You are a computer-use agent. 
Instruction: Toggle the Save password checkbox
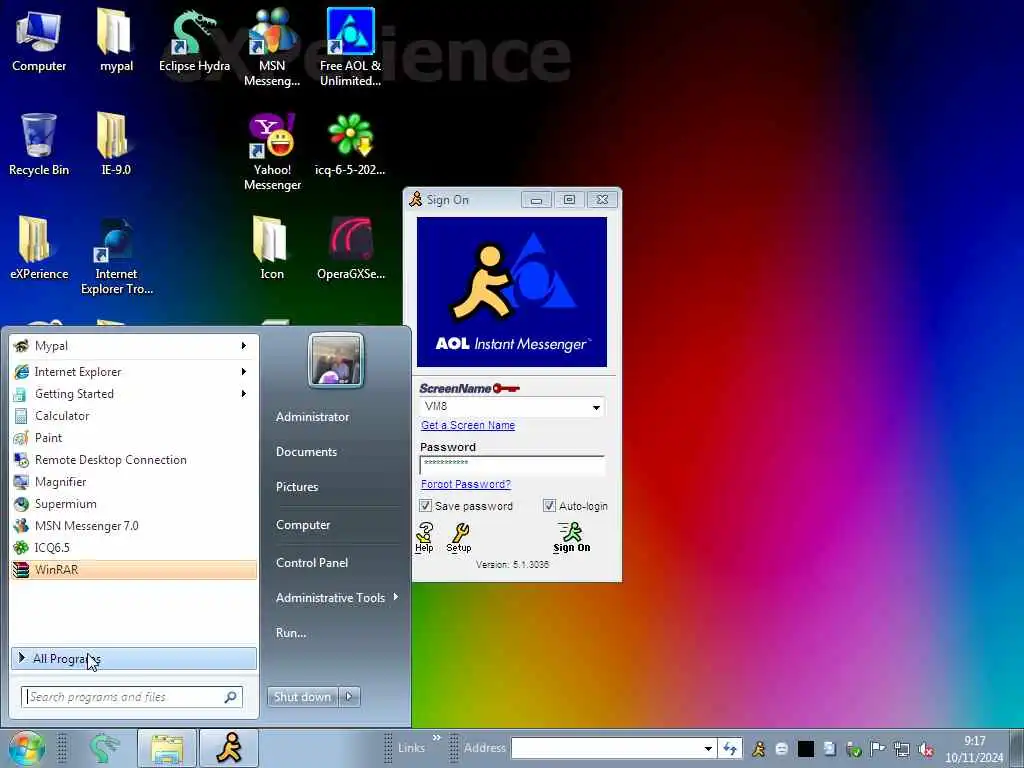click(425, 505)
